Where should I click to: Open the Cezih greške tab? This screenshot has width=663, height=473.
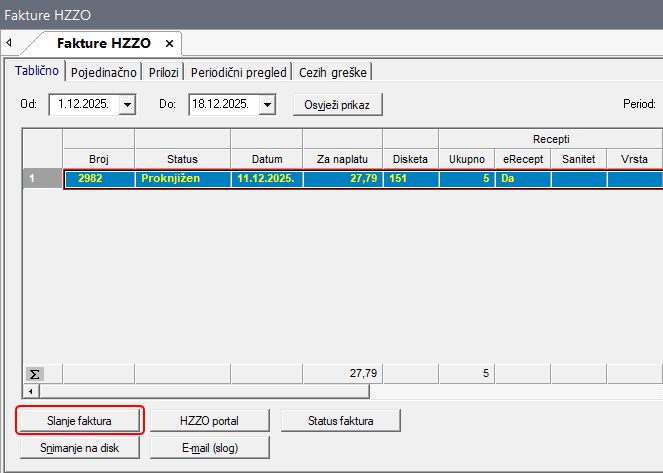334,72
